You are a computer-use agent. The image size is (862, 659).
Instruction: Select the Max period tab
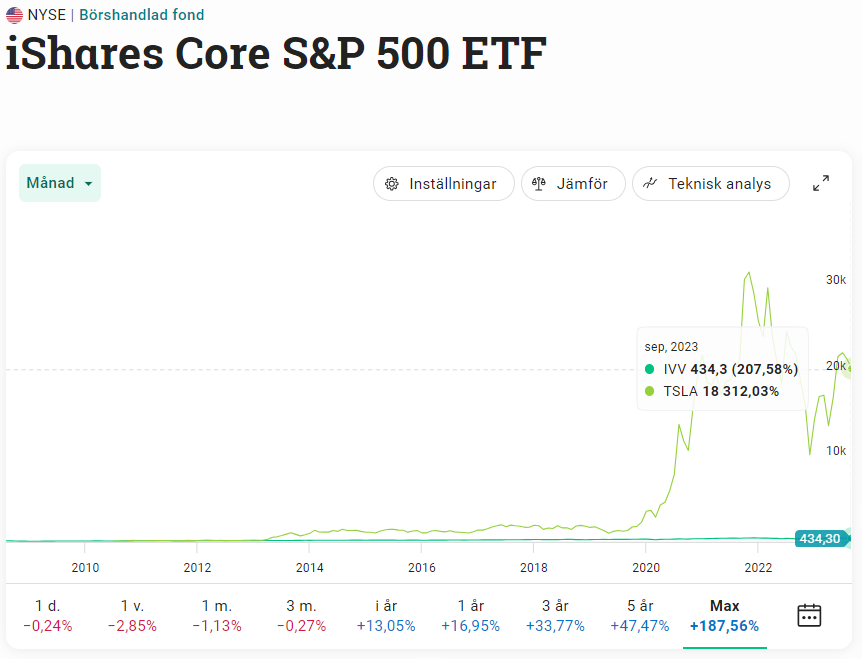pos(724,615)
